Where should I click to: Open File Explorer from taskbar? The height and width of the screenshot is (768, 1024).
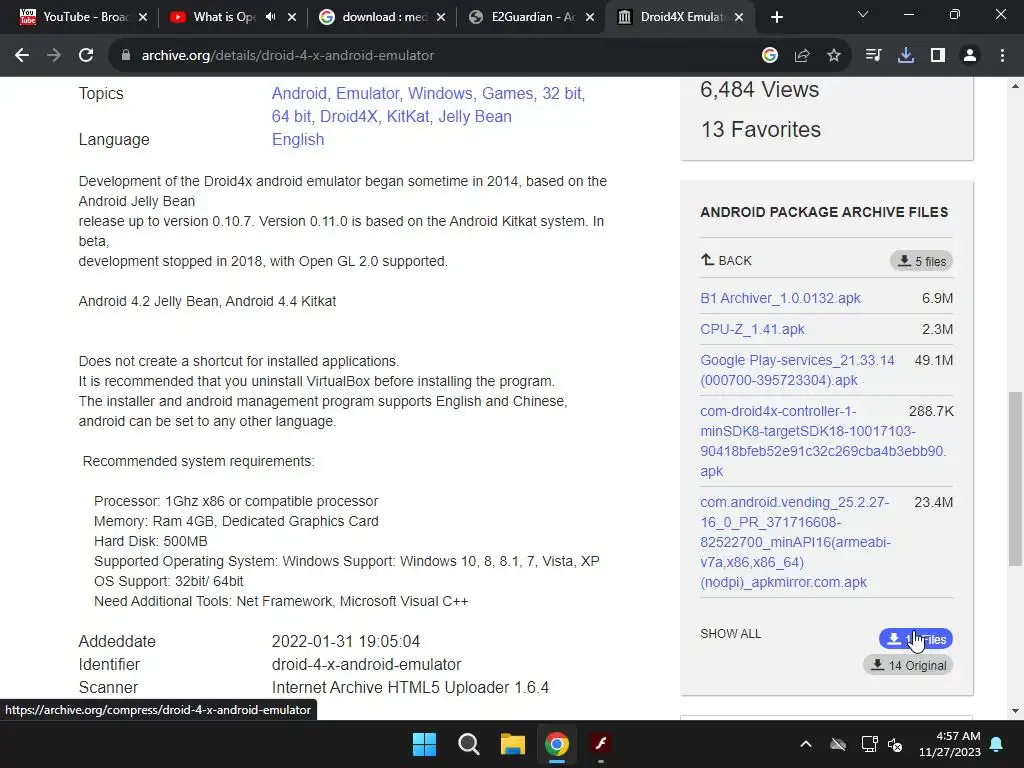point(513,744)
